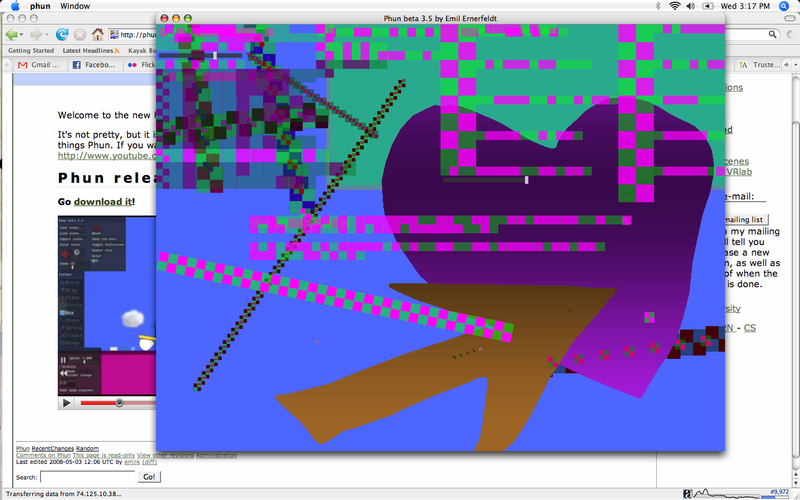Click the download it link
Screen dimensions: 800x500
[x=103, y=202]
